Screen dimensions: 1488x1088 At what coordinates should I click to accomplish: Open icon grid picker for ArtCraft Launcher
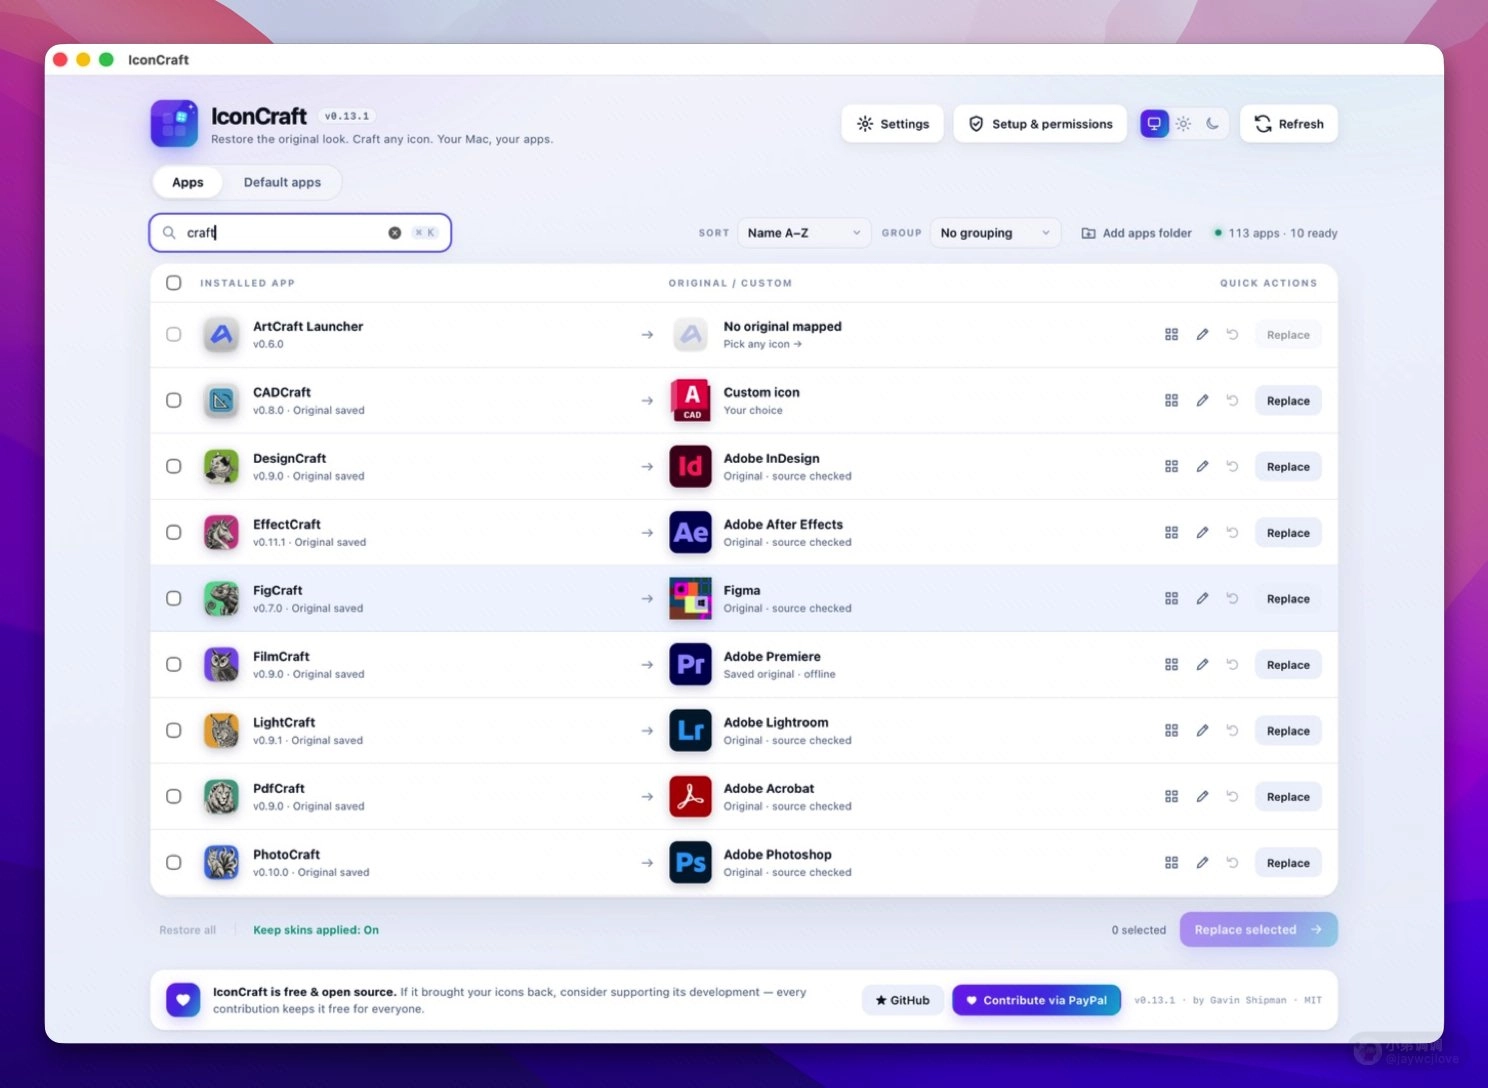pyautogui.click(x=1171, y=335)
